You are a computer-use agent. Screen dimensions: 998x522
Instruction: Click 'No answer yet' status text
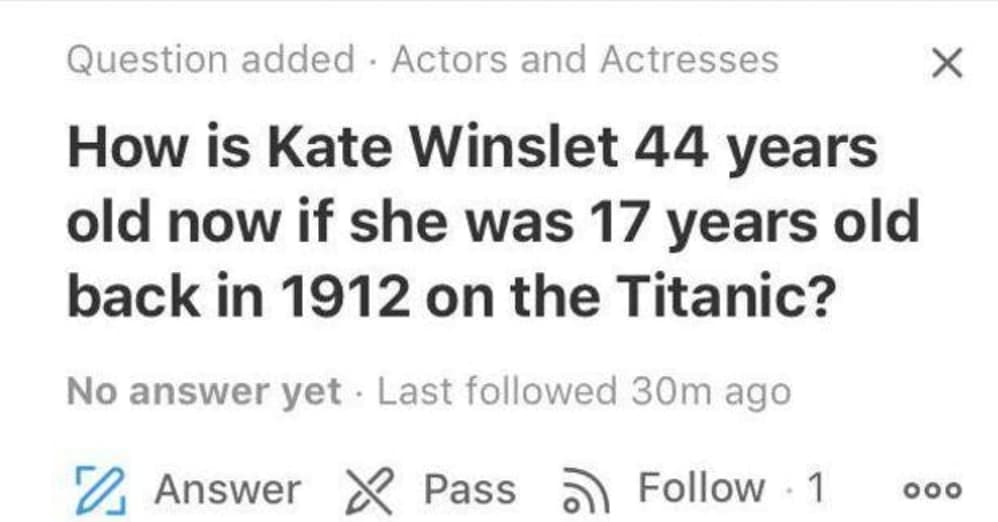click(204, 391)
